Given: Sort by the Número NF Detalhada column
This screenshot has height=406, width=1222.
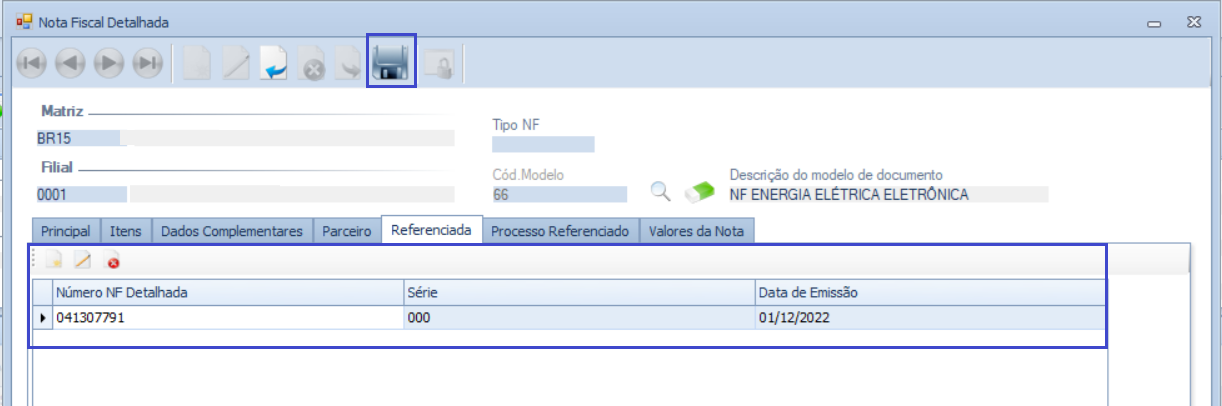Looking at the screenshot, I should click(x=228, y=292).
